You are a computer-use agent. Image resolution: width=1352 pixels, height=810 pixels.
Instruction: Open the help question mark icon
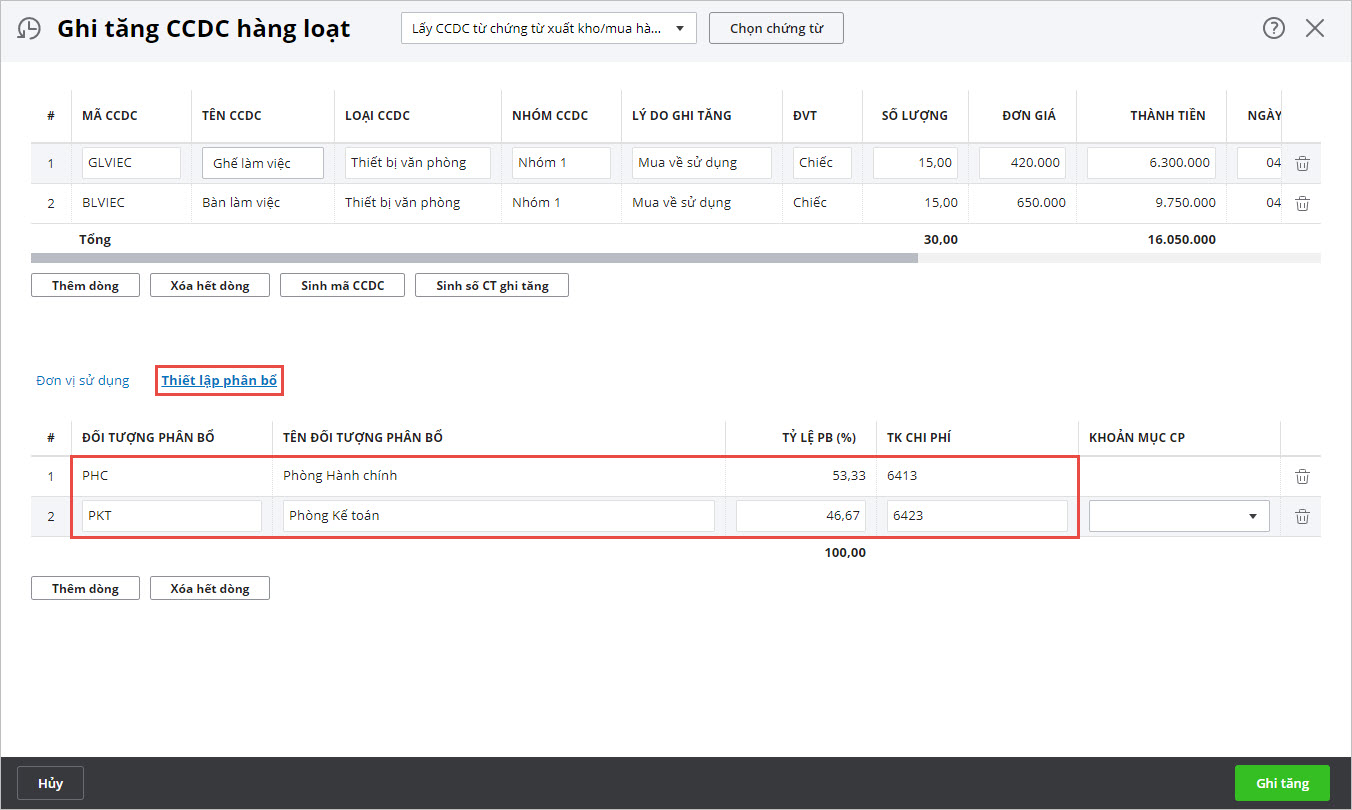coord(1273,28)
